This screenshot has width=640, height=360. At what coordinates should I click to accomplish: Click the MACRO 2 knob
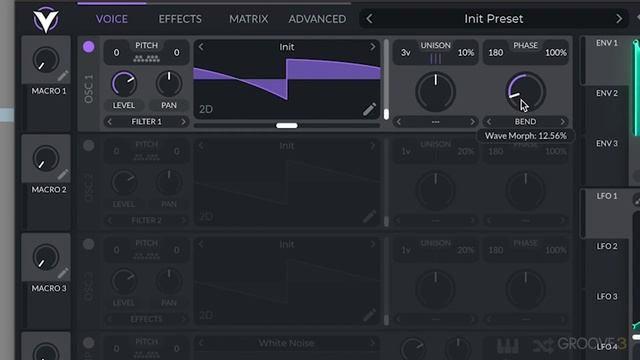coord(46,158)
